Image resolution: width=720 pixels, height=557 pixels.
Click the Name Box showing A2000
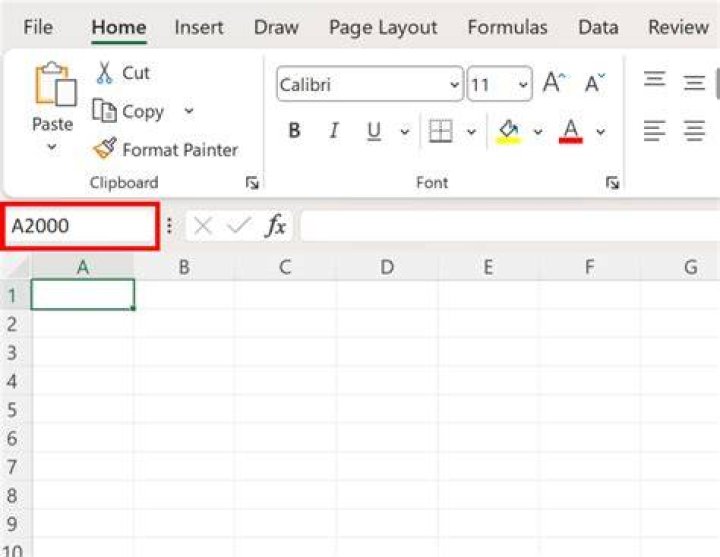click(80, 226)
